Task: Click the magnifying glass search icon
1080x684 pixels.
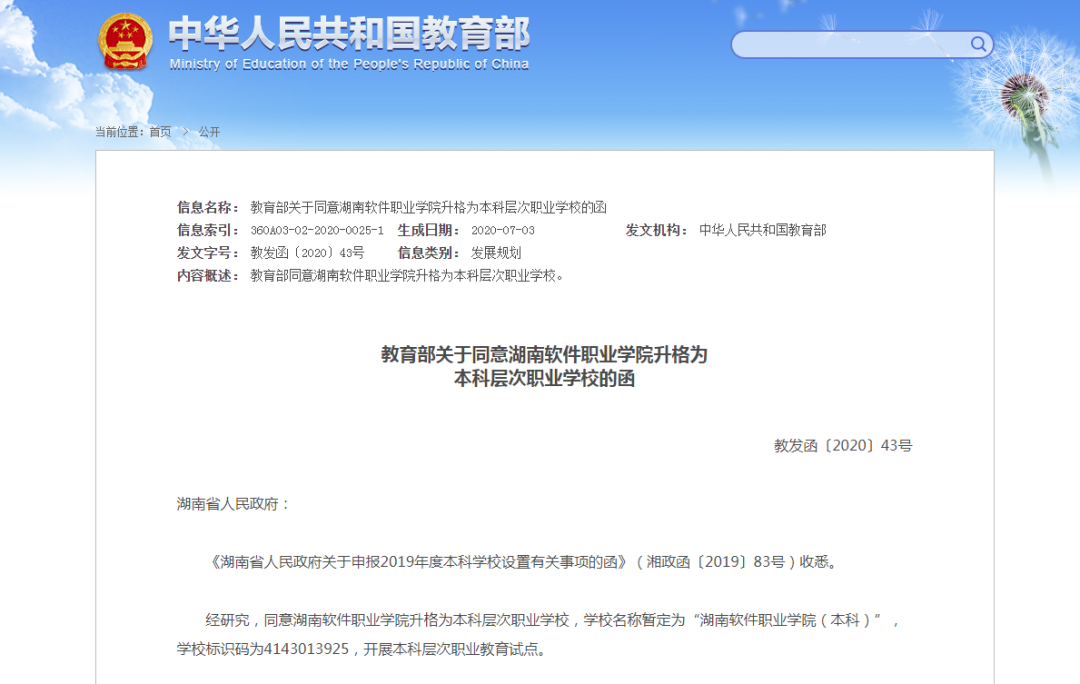Action: pos(977,45)
